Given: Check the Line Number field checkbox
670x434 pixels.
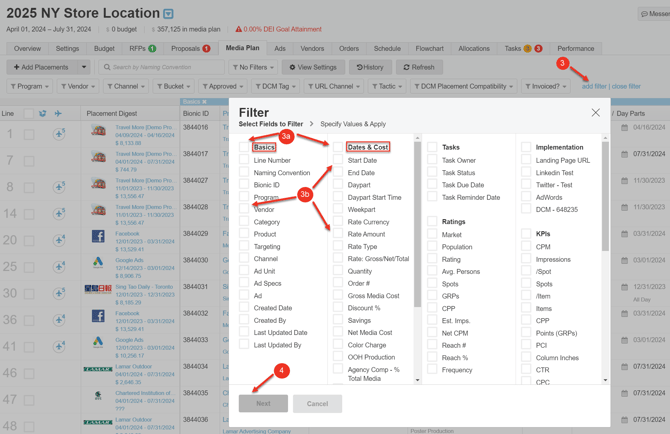Looking at the screenshot, I should [244, 159].
